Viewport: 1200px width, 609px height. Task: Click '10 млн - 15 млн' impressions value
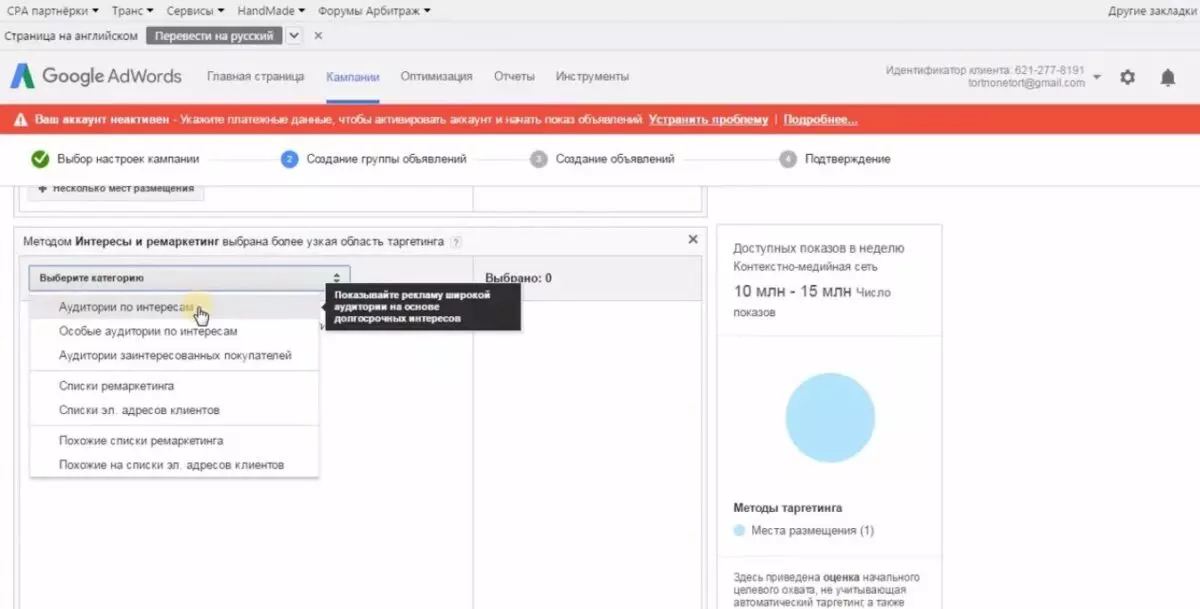click(x=792, y=292)
